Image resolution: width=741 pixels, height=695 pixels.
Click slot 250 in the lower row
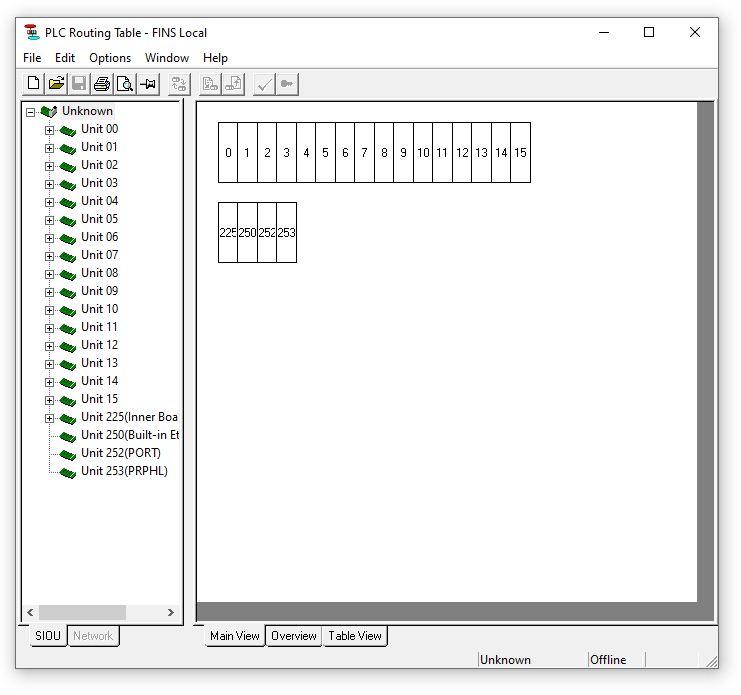pos(248,232)
